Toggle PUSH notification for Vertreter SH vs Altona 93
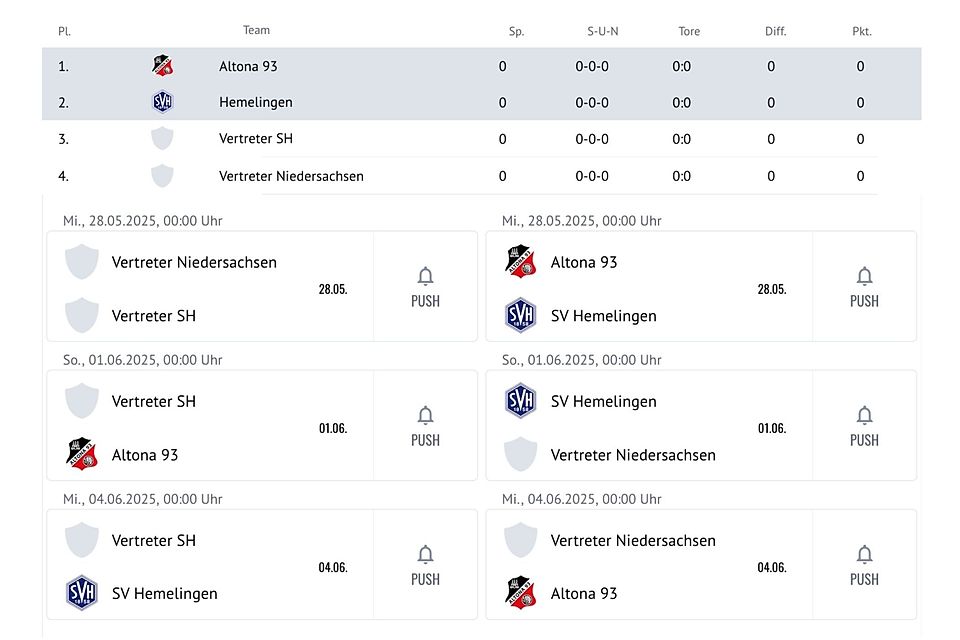Image resolution: width=960 pixels, height=640 pixels. coord(425,426)
